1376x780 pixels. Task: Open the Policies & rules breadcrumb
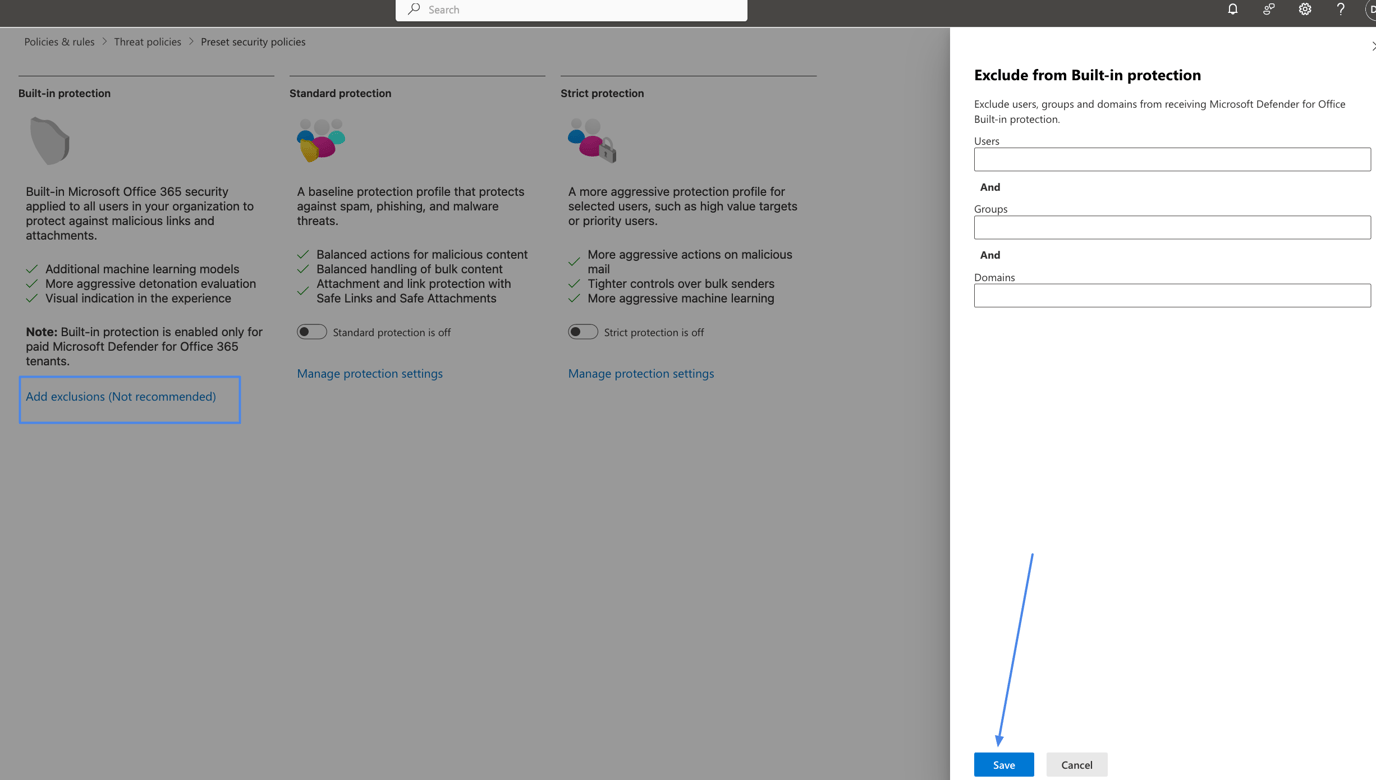click(x=59, y=41)
